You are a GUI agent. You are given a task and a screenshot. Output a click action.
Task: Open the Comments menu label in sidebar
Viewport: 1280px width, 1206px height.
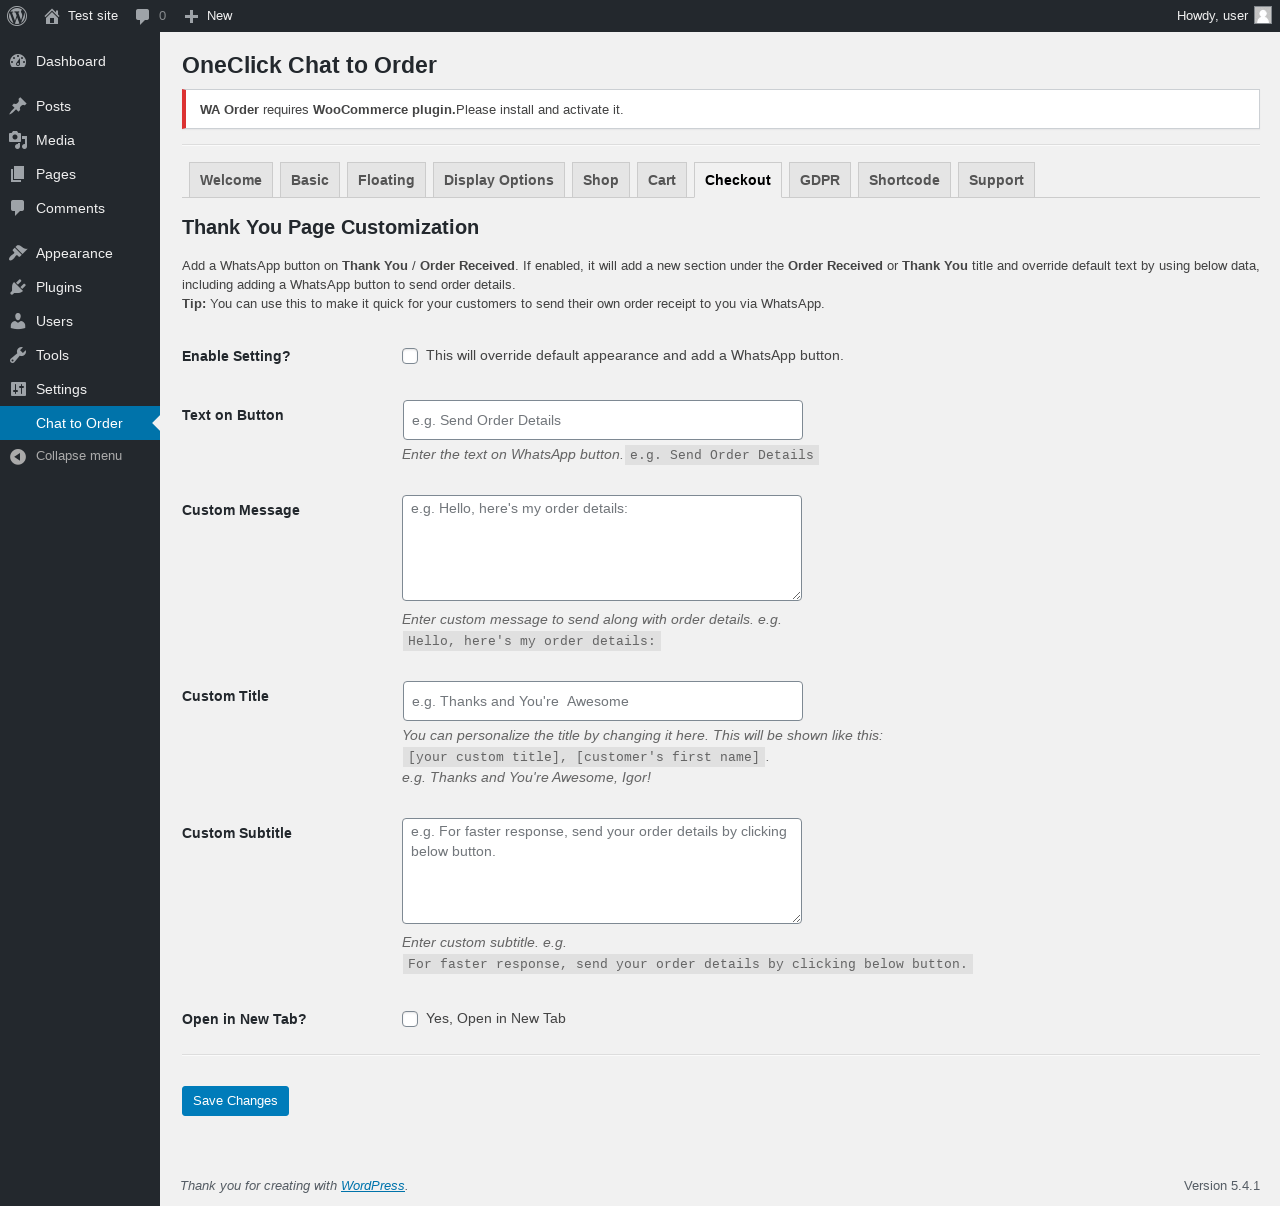click(x=70, y=208)
